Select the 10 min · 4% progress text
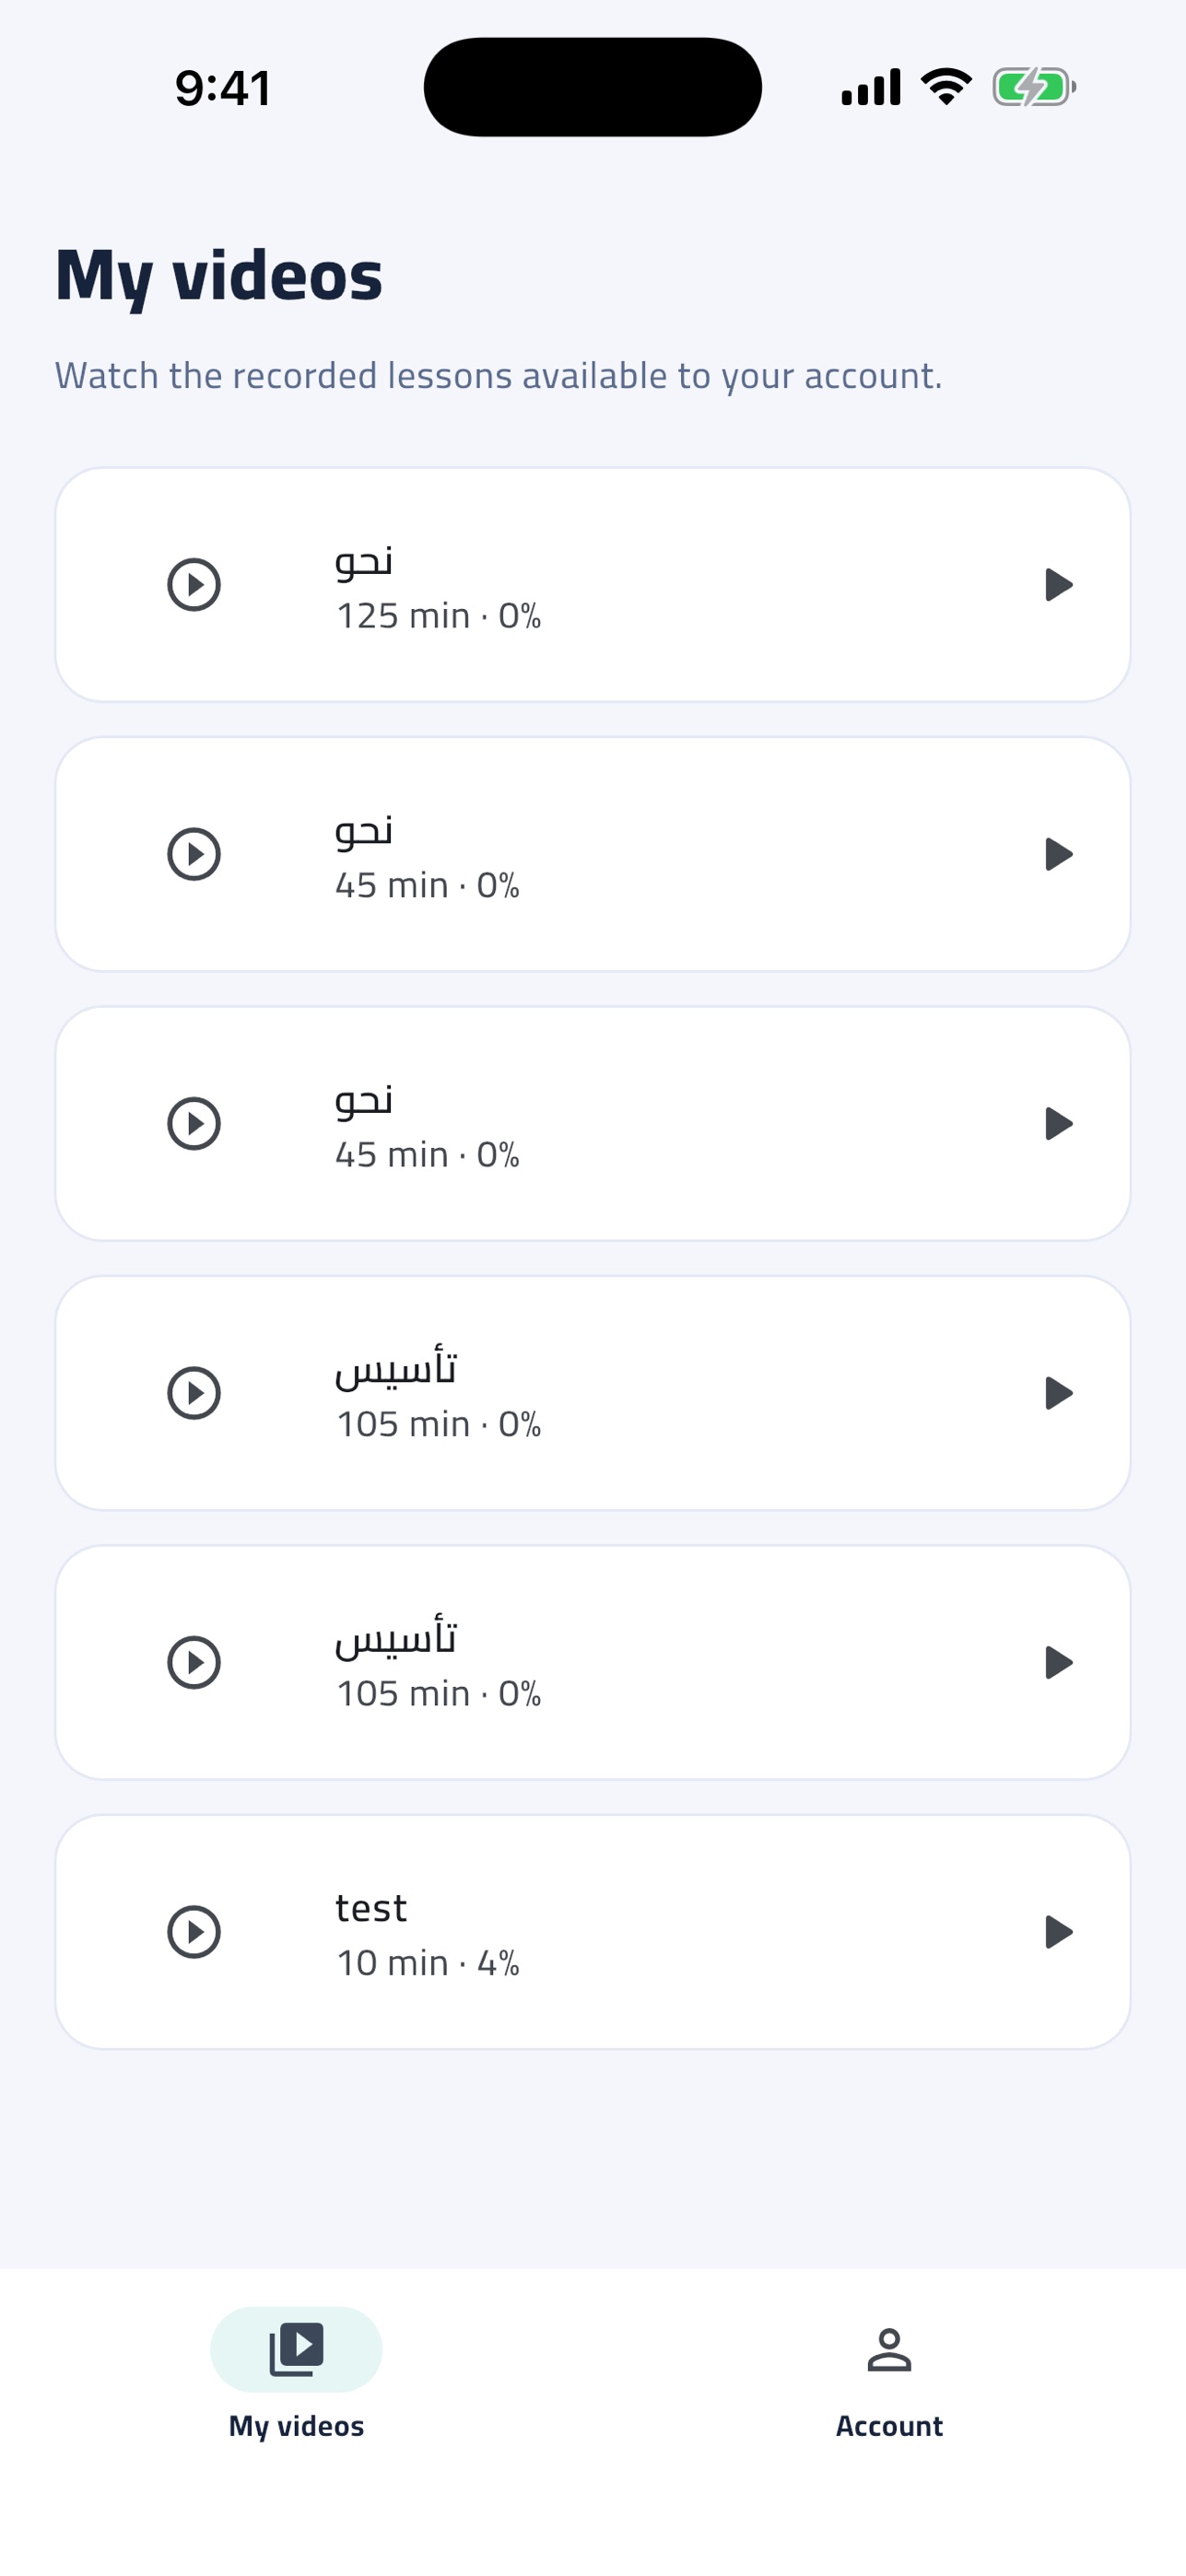This screenshot has width=1186, height=2576. [x=427, y=1963]
